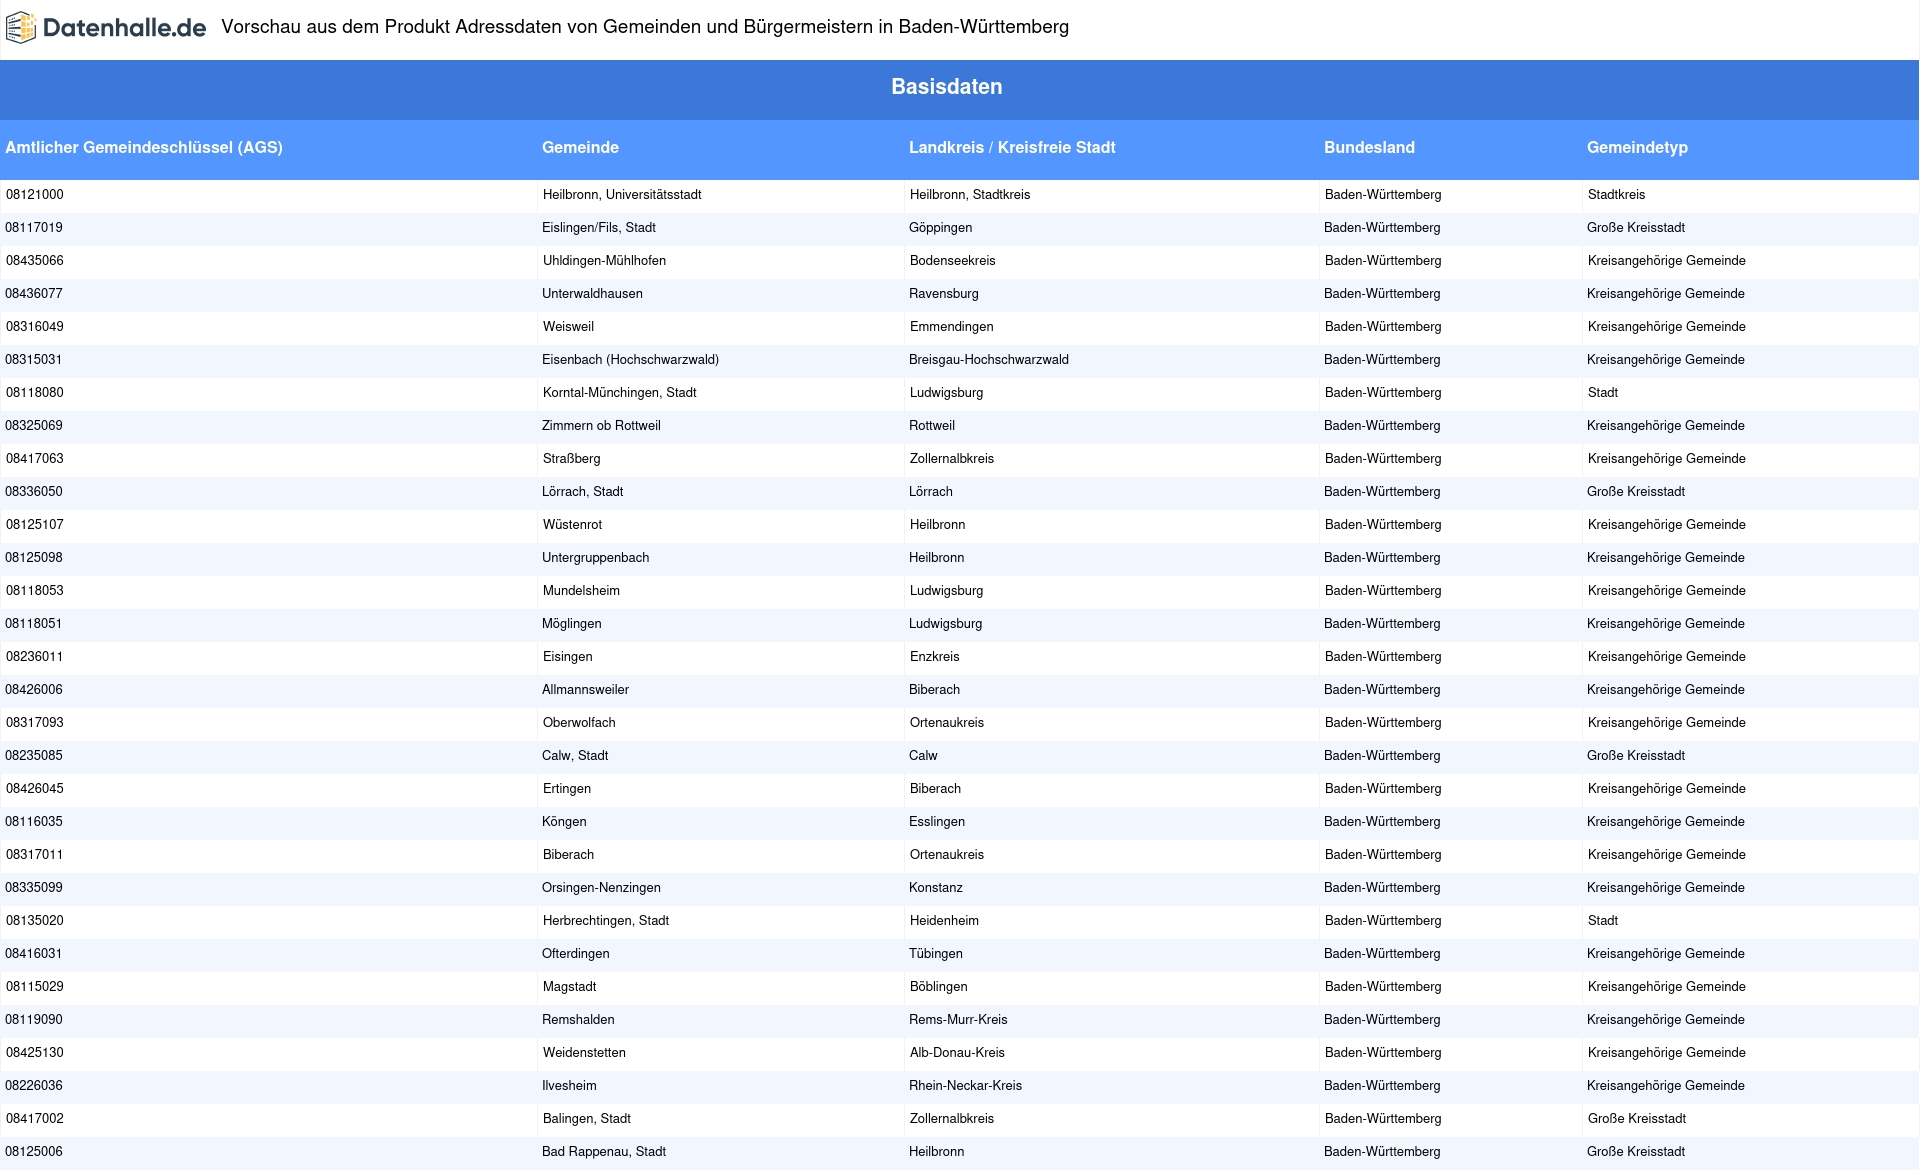1920x1170 pixels.
Task: Click the Bodenseekreis cell
Action: (x=953, y=261)
